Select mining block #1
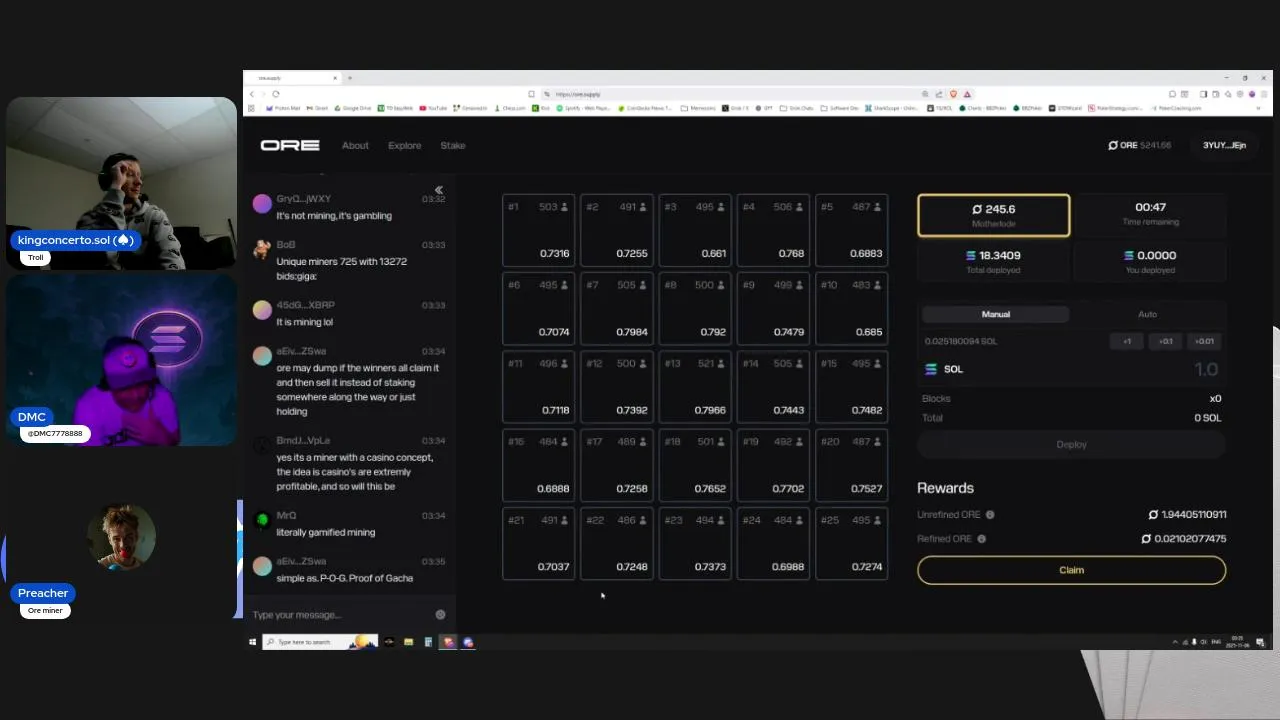The height and width of the screenshot is (720, 1280). (538, 230)
